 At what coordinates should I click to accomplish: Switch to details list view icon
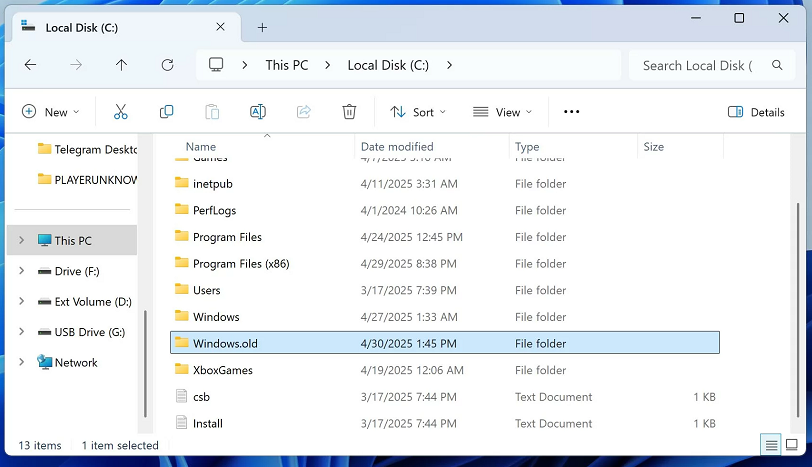(770, 445)
